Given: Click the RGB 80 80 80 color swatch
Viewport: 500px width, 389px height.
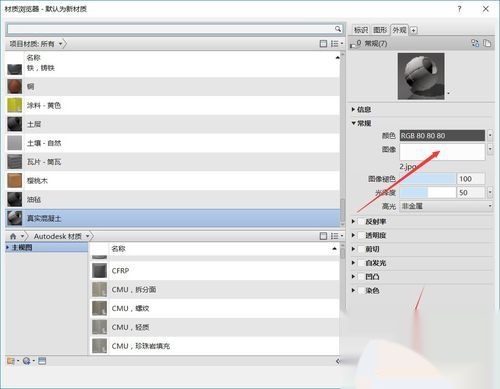Looking at the screenshot, I should (442, 135).
